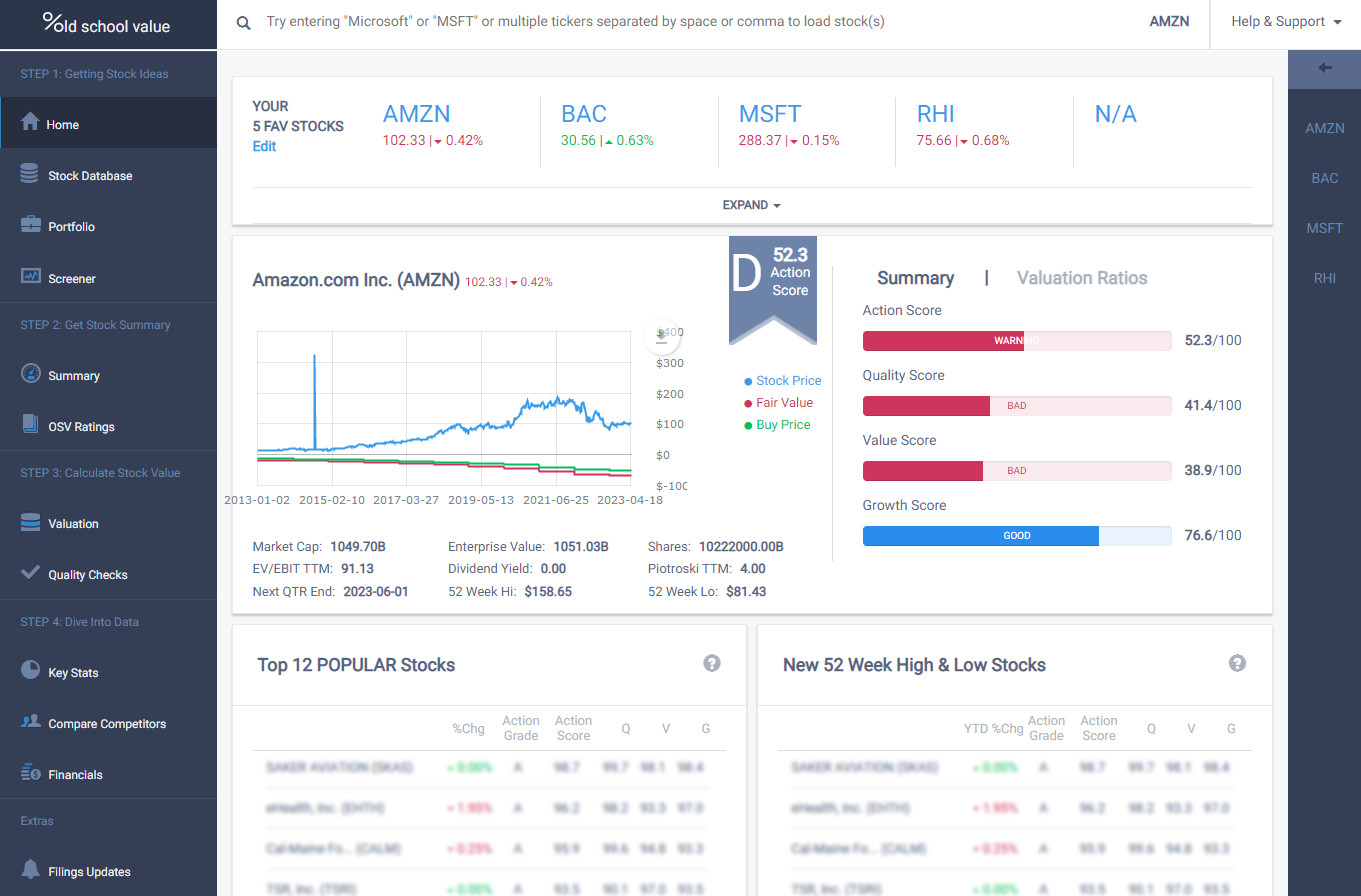Open the Home sidebar icon
This screenshot has height=896, width=1361.
(30, 122)
